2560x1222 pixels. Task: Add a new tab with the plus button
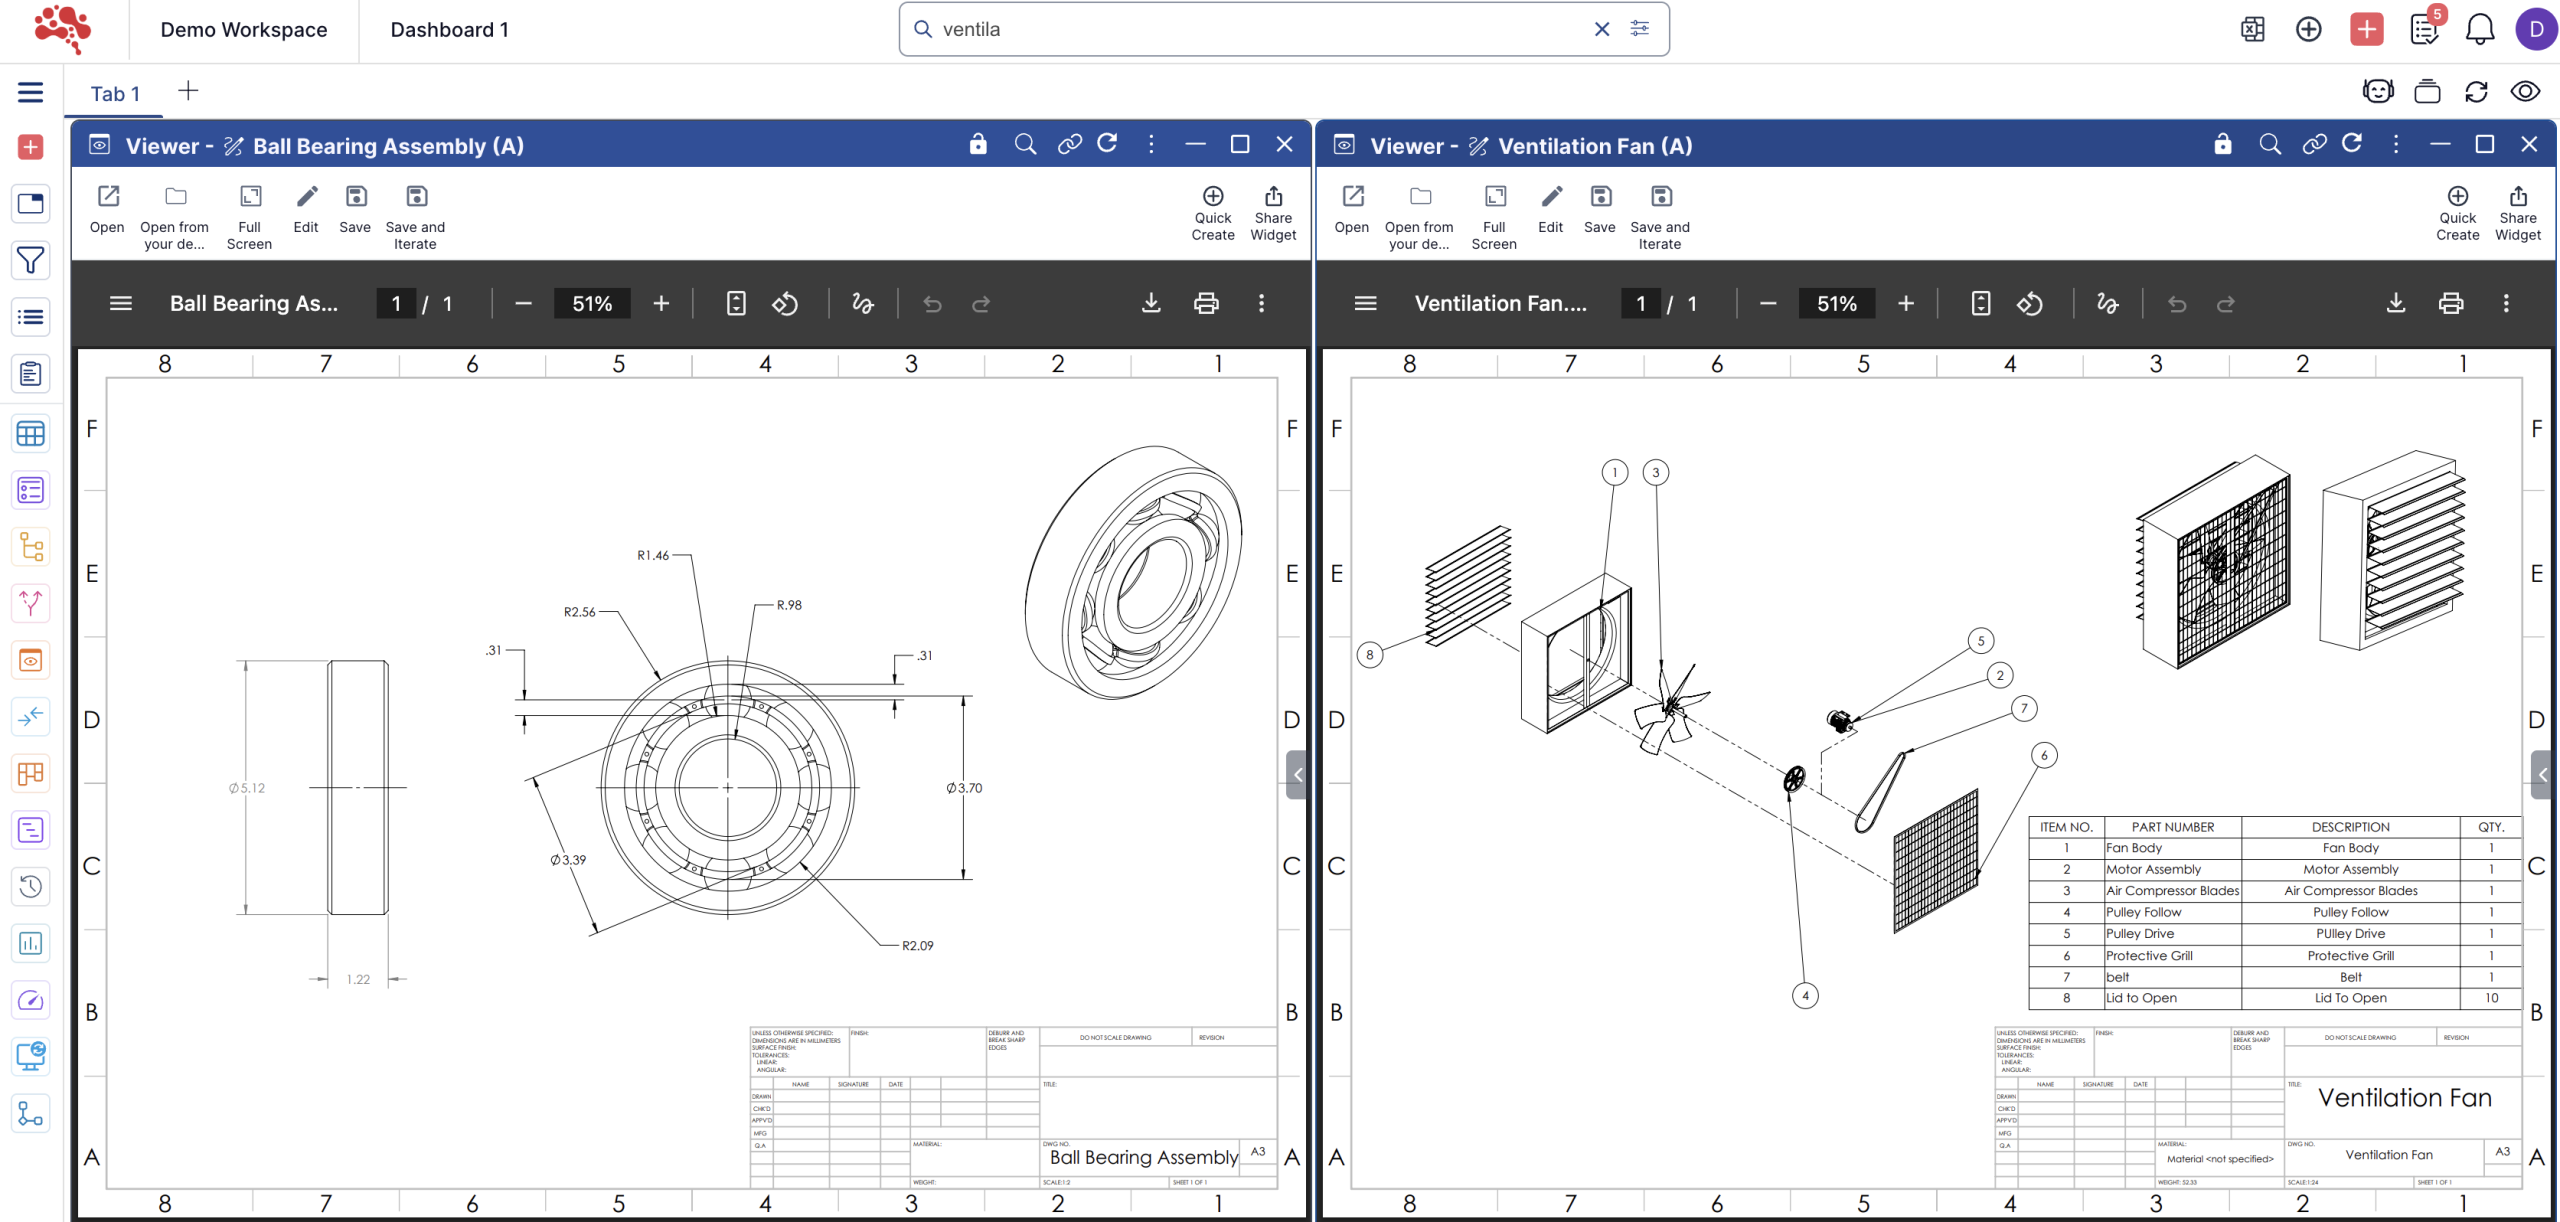[188, 91]
